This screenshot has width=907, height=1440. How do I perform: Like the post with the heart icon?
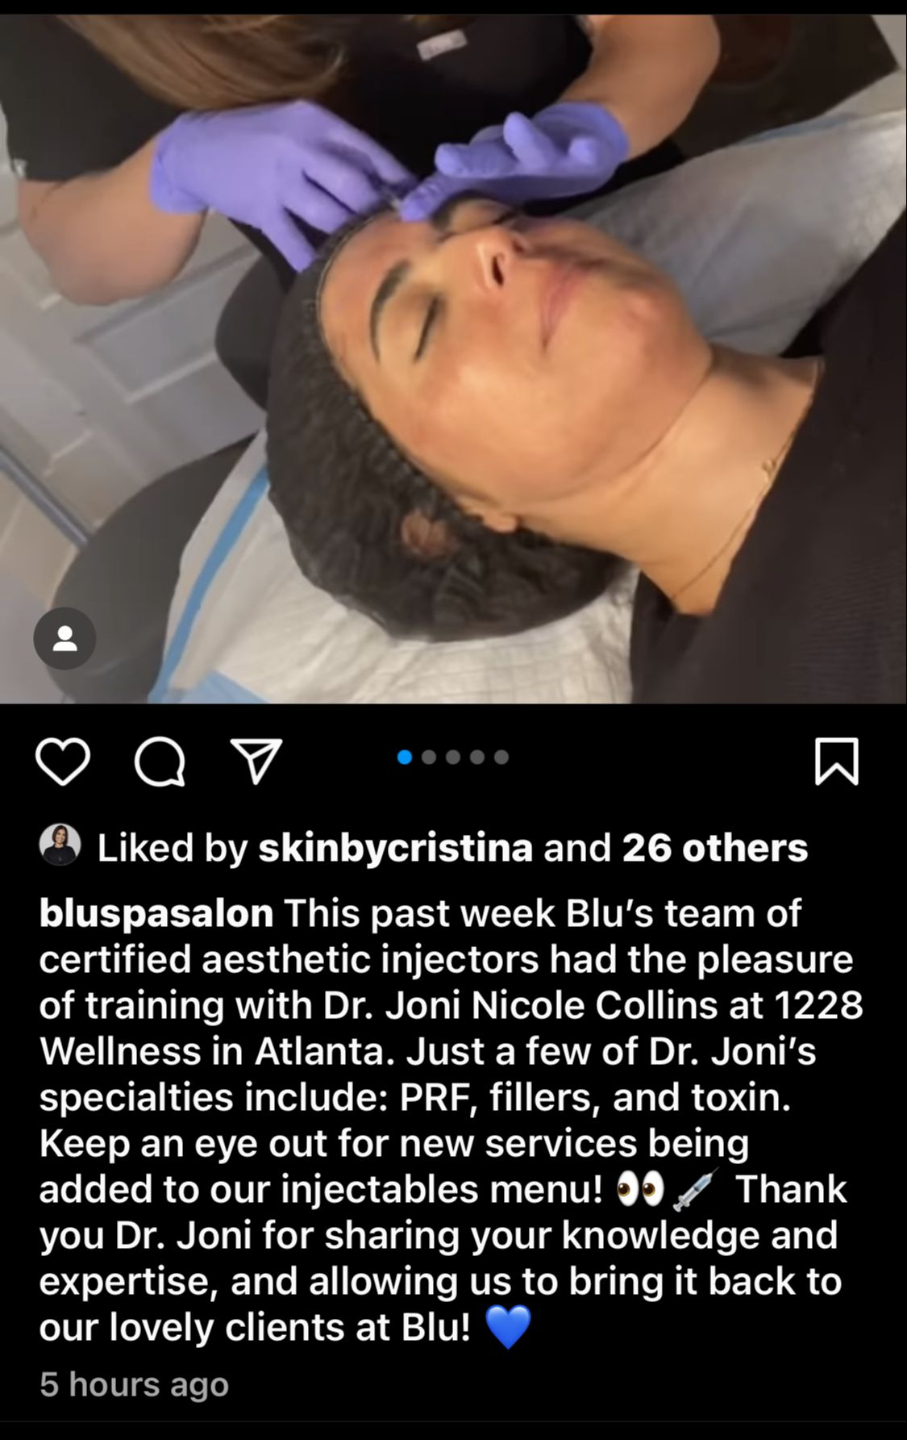(x=63, y=762)
